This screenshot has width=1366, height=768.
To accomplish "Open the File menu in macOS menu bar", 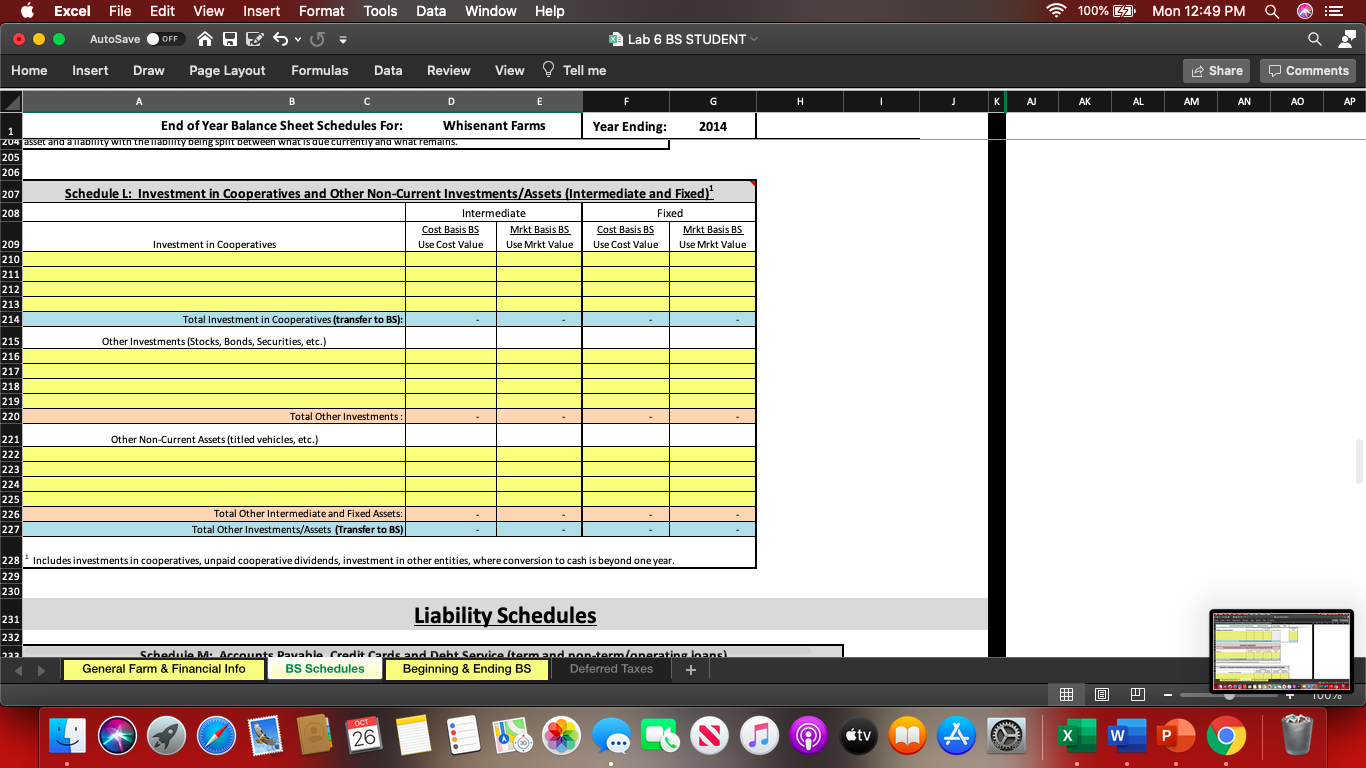I will pyautogui.click(x=120, y=11).
